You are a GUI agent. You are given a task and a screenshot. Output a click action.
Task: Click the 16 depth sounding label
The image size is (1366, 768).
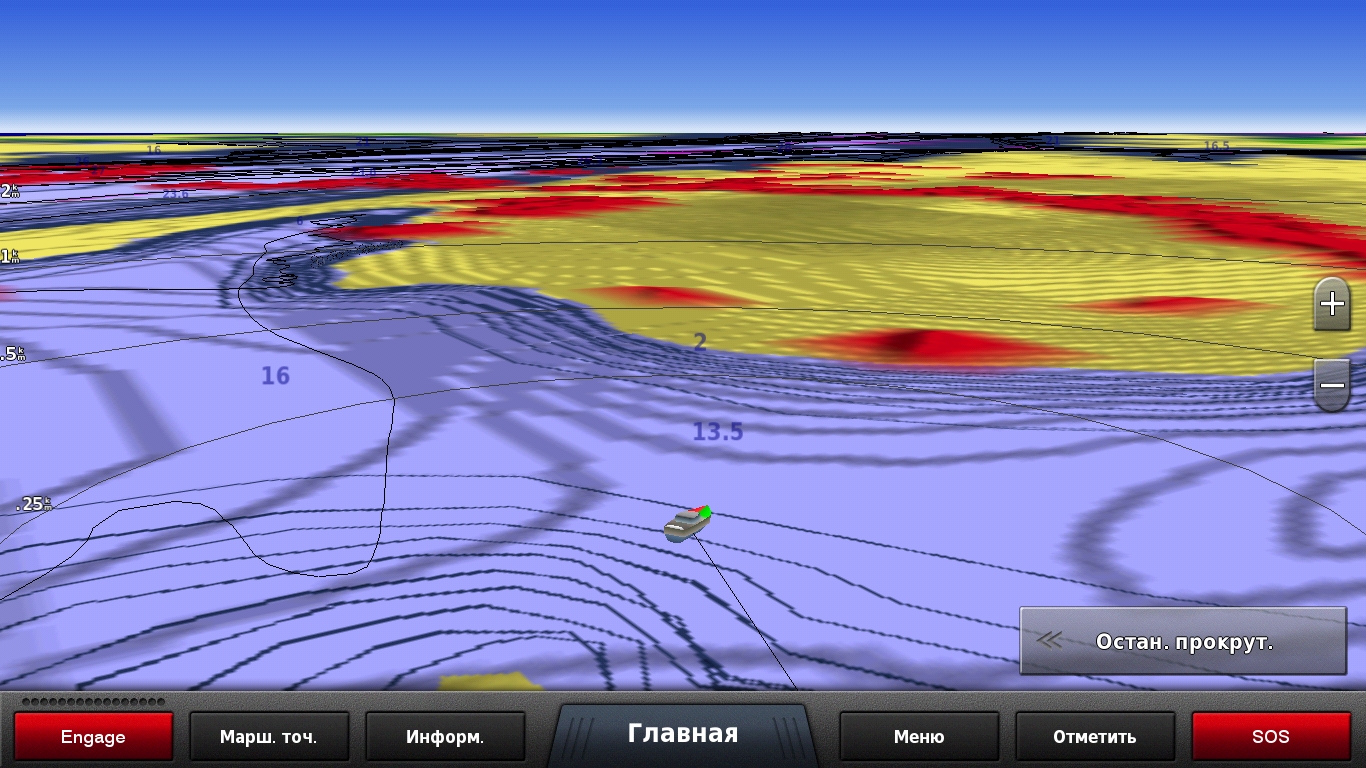pos(275,376)
